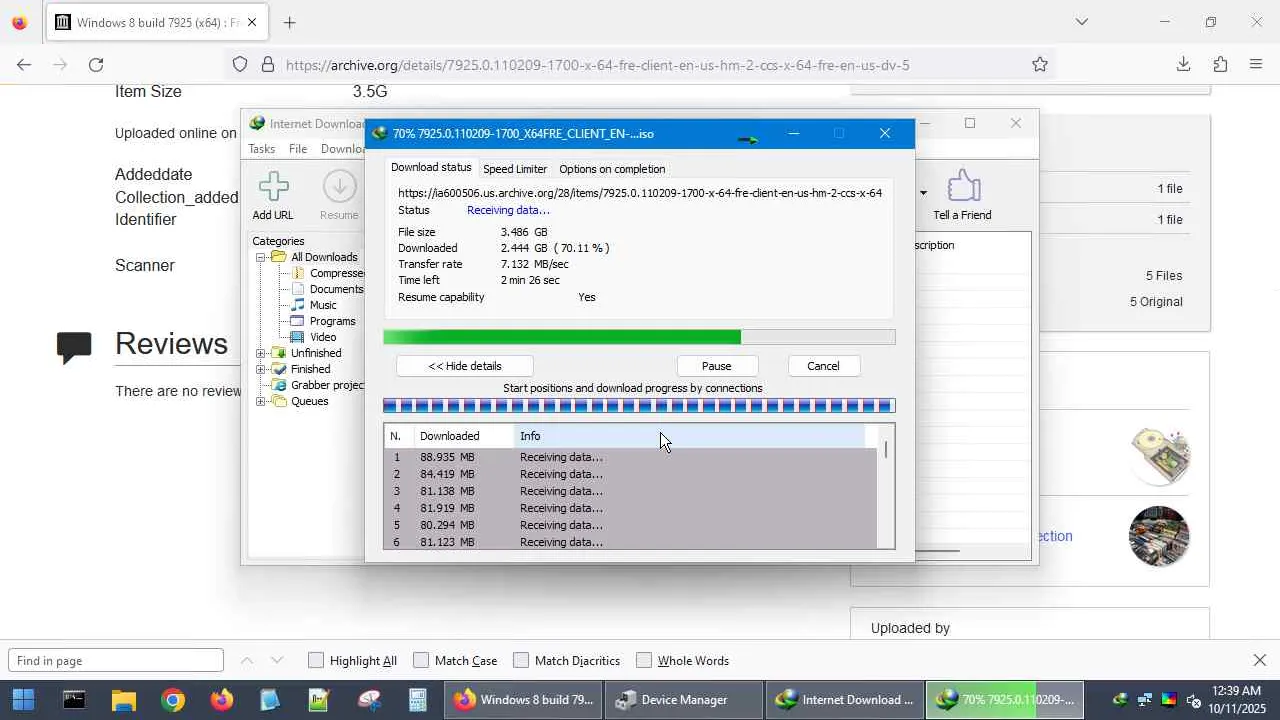Click the connections progress segments bar

tap(639, 406)
